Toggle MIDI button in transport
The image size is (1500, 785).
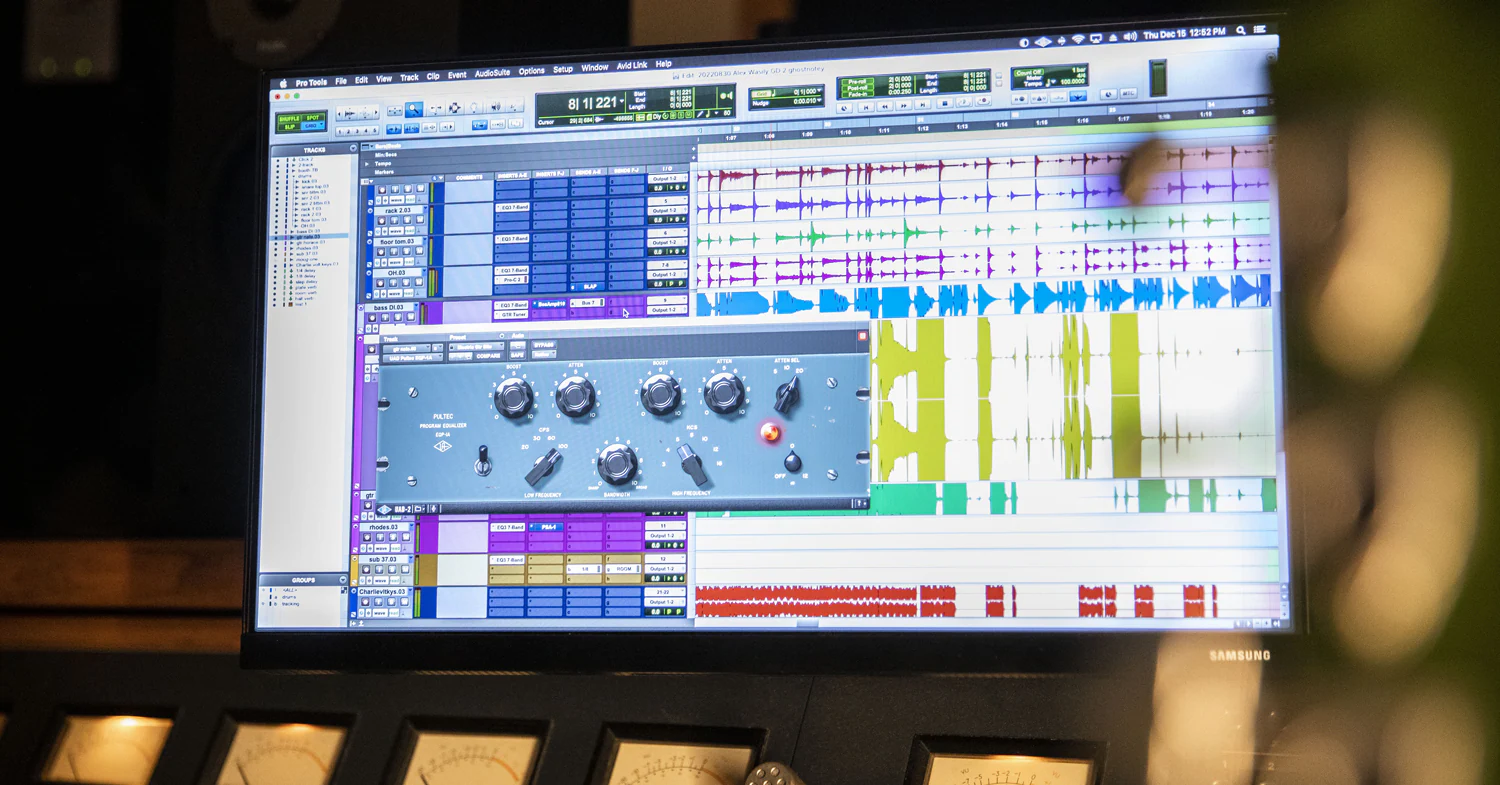pos(1129,94)
